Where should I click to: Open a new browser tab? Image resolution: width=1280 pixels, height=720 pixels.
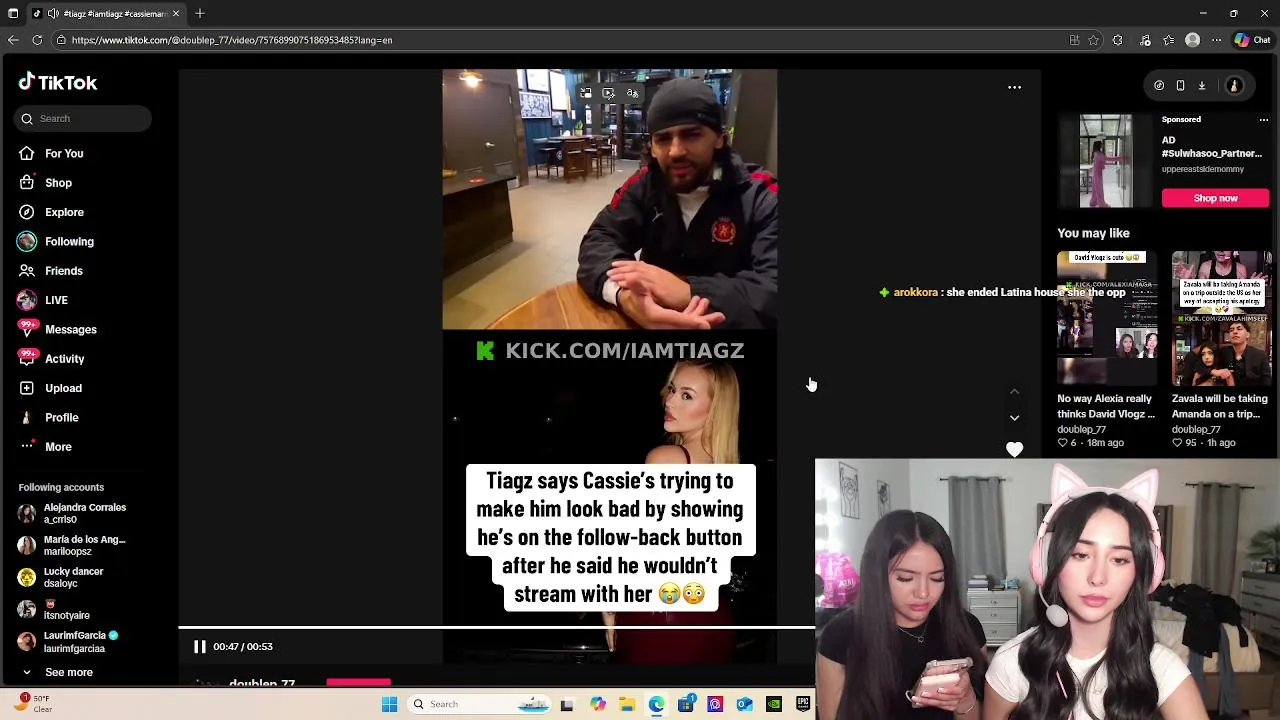pos(200,13)
